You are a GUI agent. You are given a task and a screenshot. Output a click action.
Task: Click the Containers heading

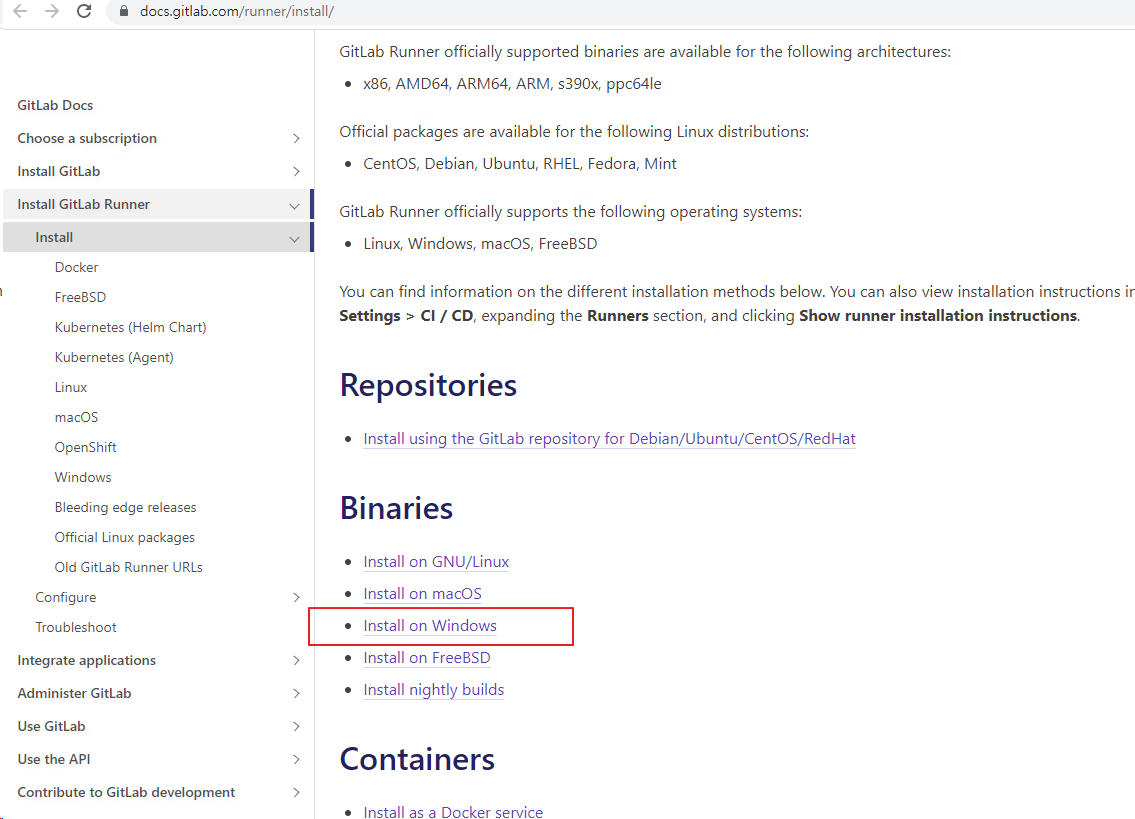pos(418,760)
